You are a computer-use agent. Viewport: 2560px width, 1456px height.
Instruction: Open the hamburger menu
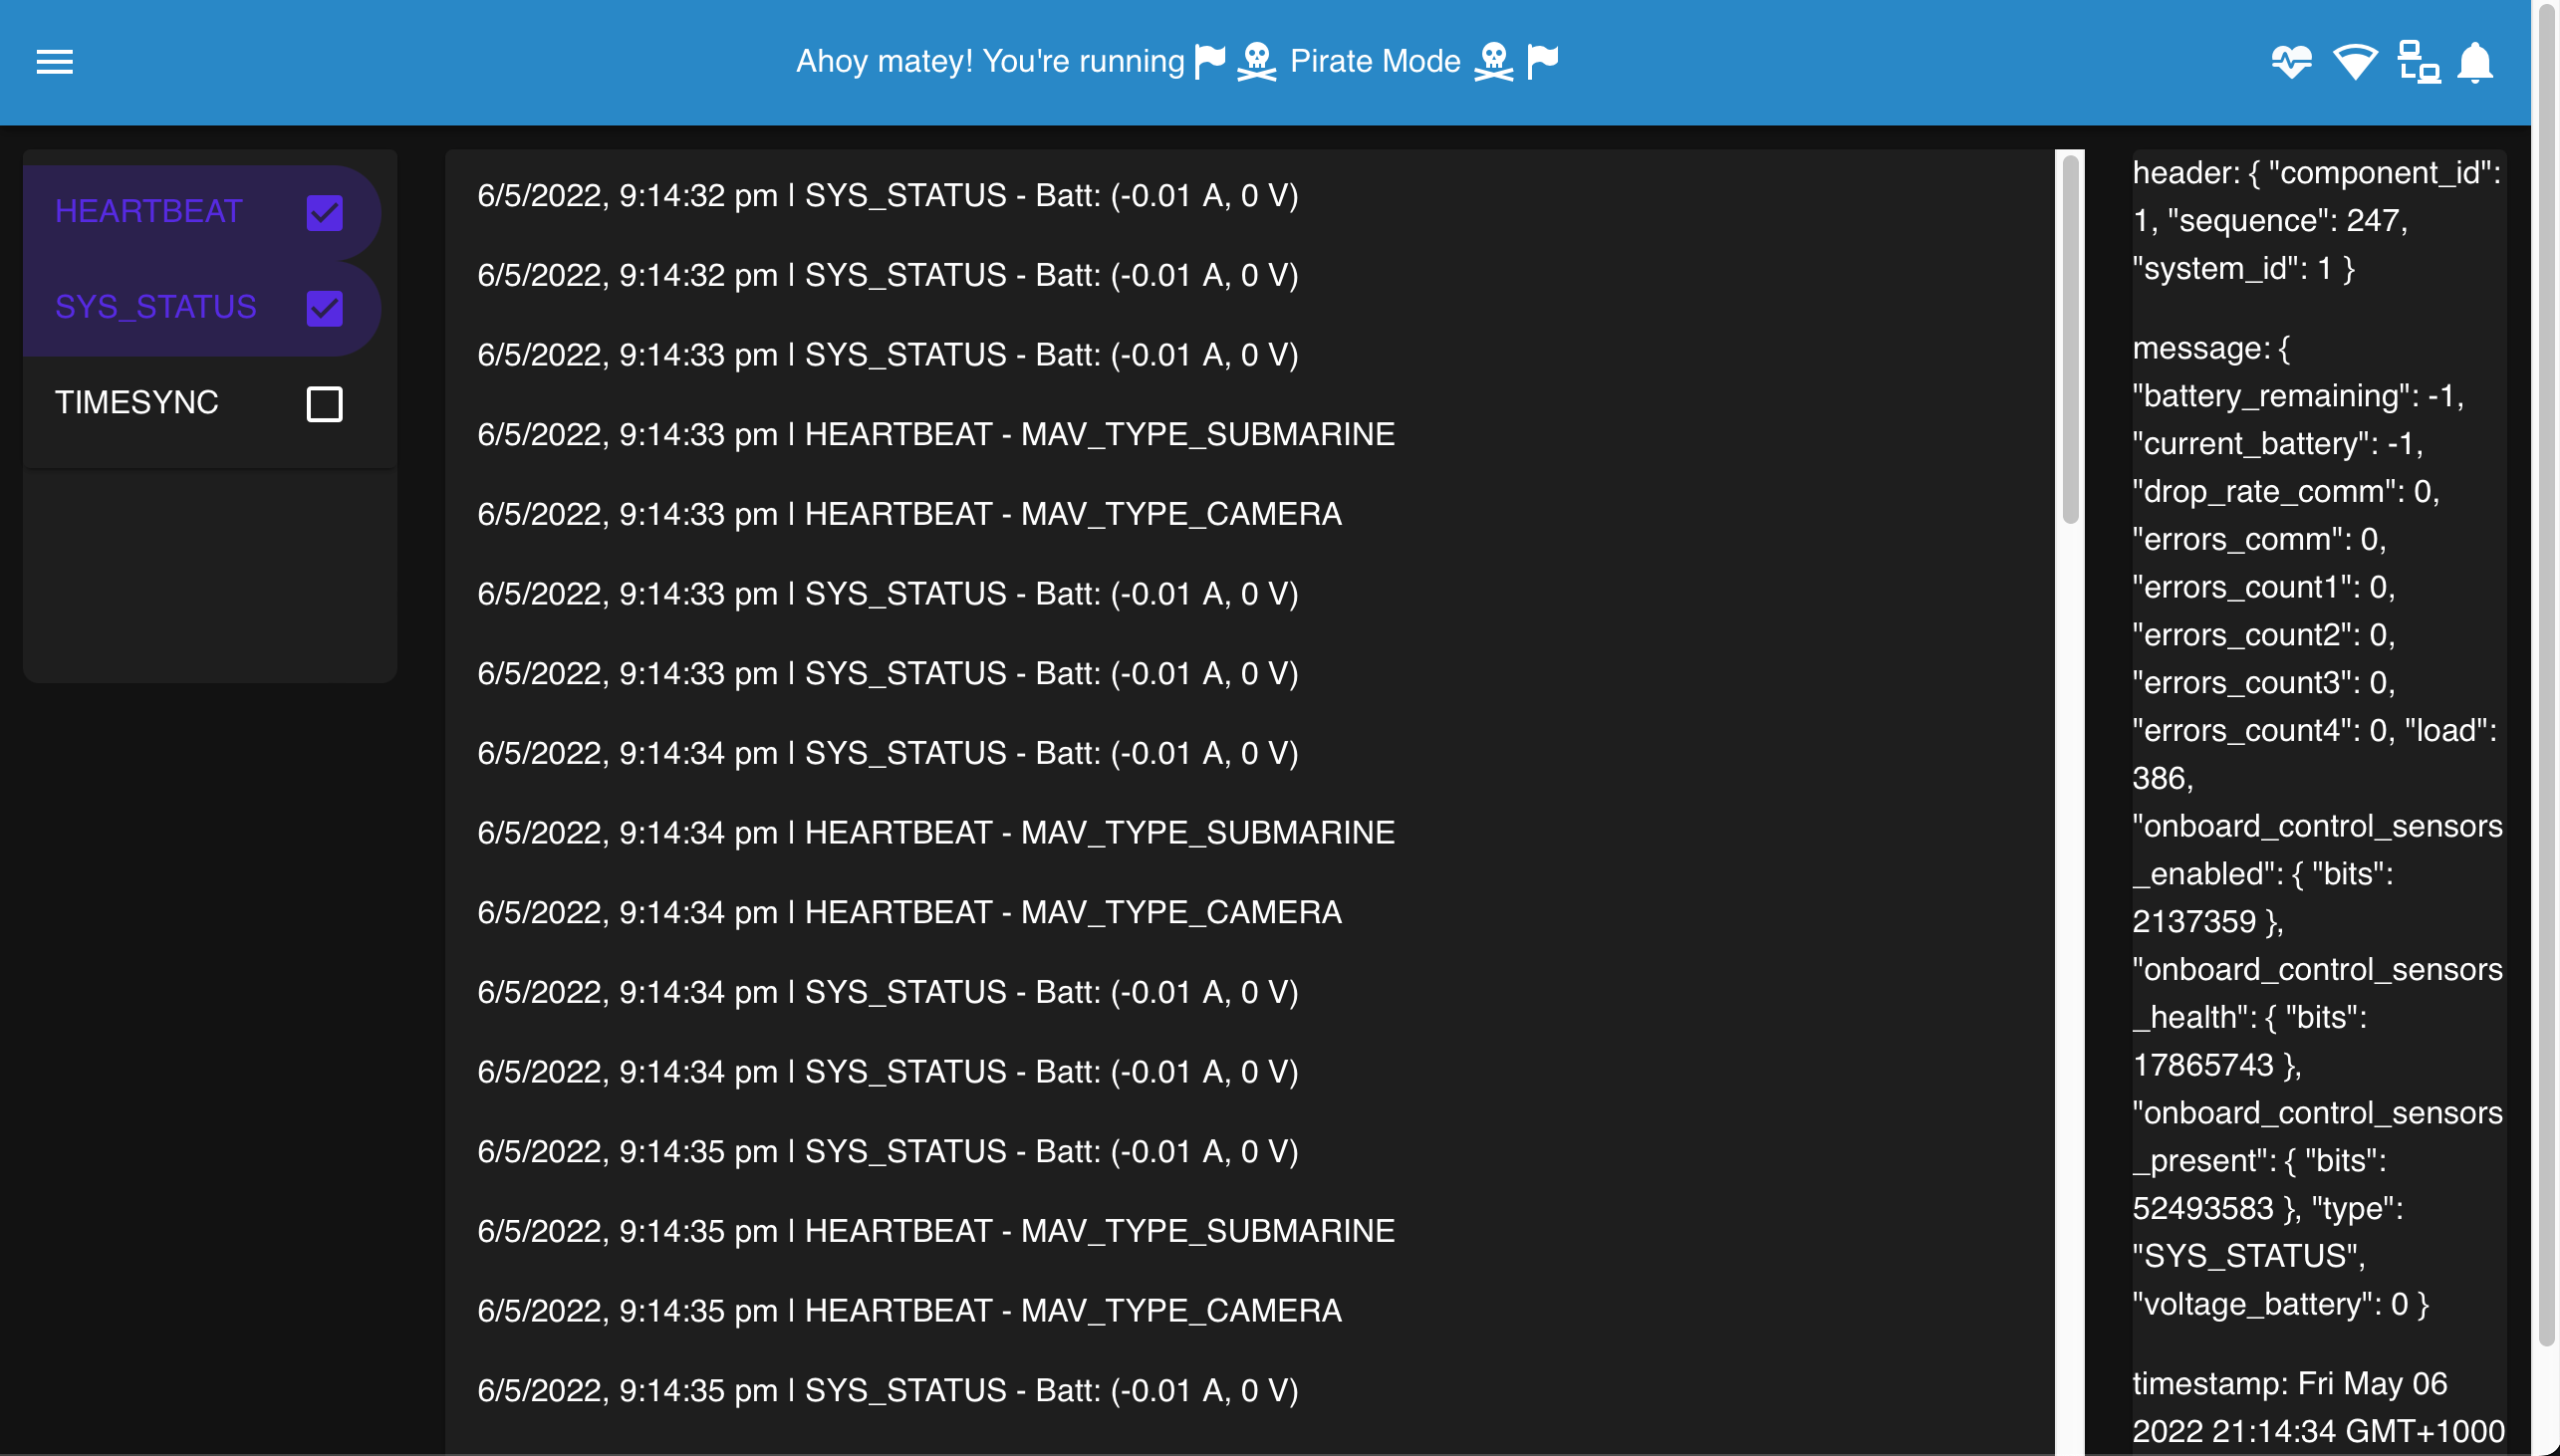coord(51,62)
